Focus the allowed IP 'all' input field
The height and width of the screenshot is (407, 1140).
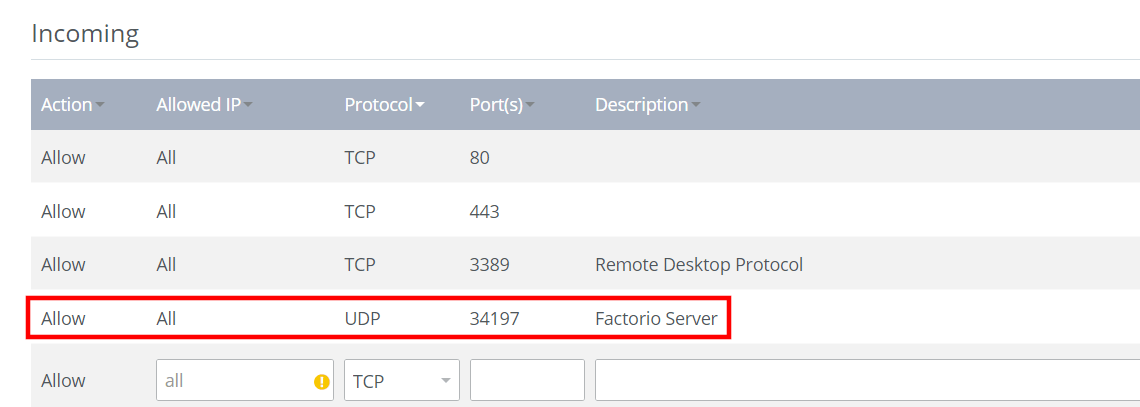point(245,380)
